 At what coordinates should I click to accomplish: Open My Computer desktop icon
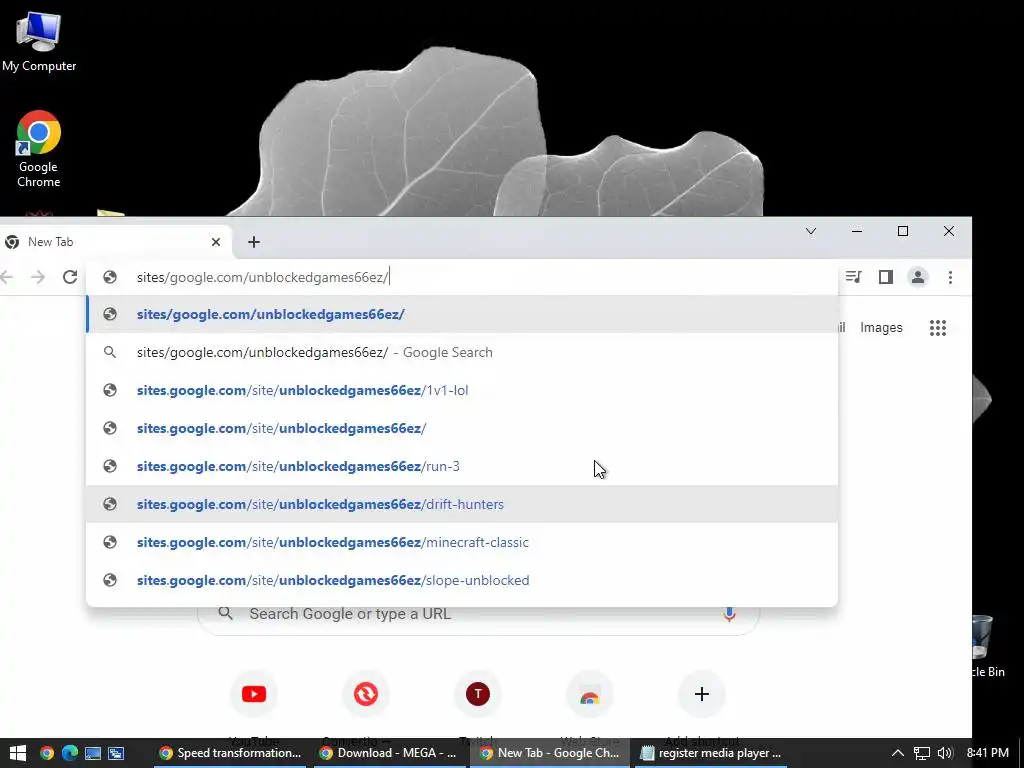point(39,41)
